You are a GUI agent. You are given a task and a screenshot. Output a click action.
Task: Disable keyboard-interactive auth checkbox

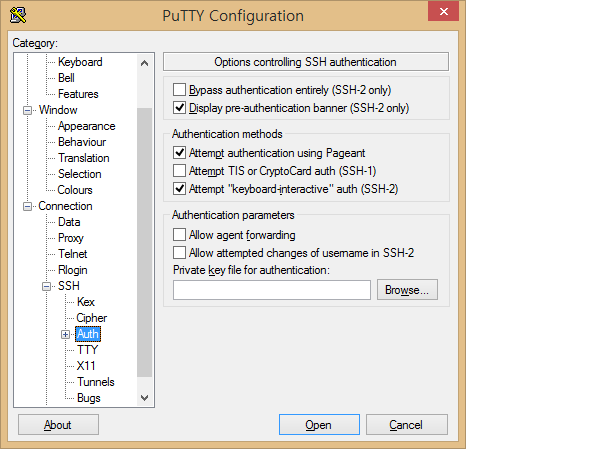[179, 189]
